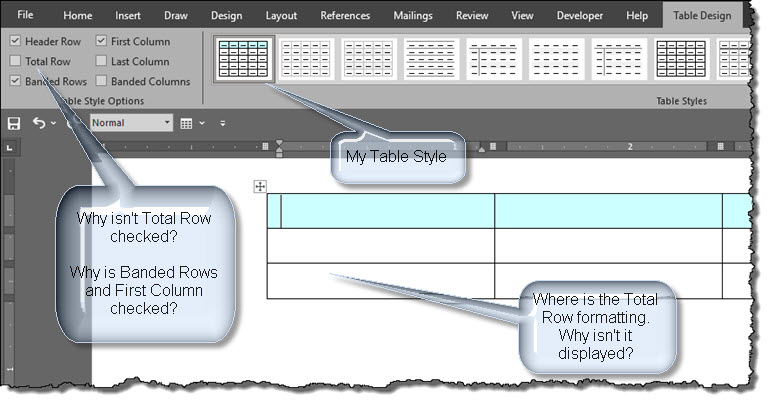Open the Mailings tab

click(413, 15)
